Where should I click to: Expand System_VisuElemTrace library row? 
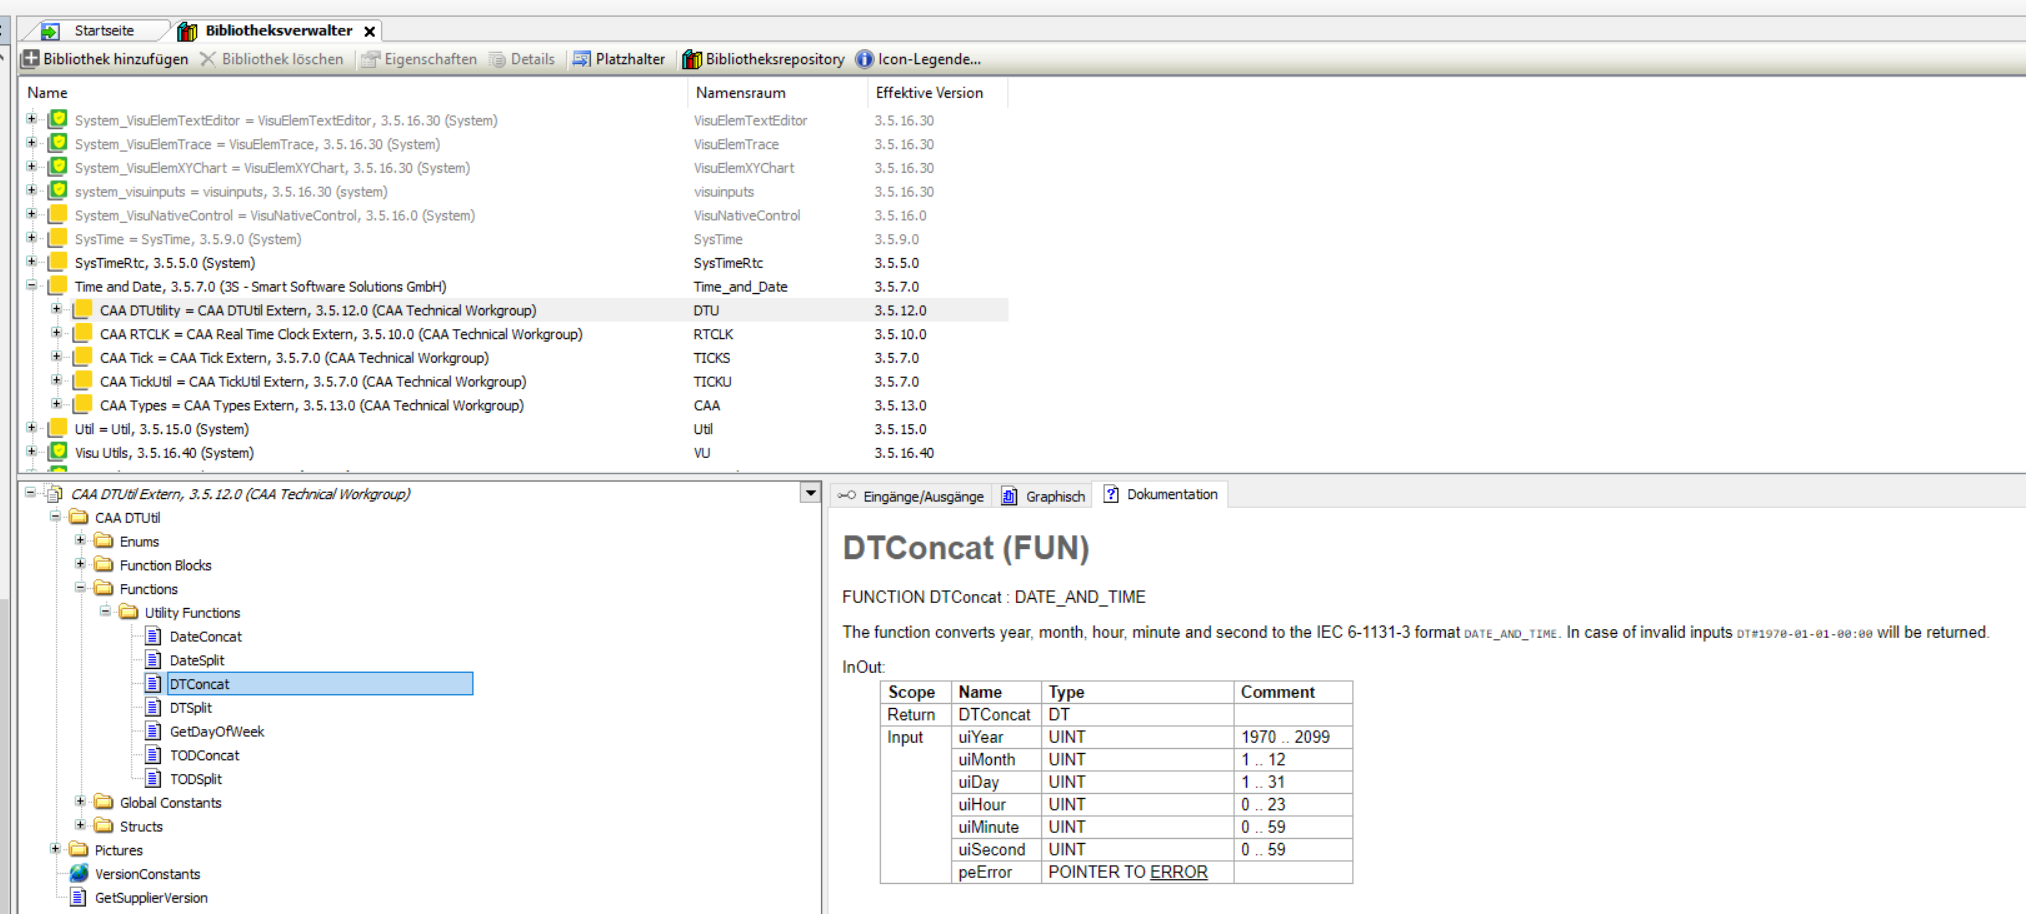[32, 143]
